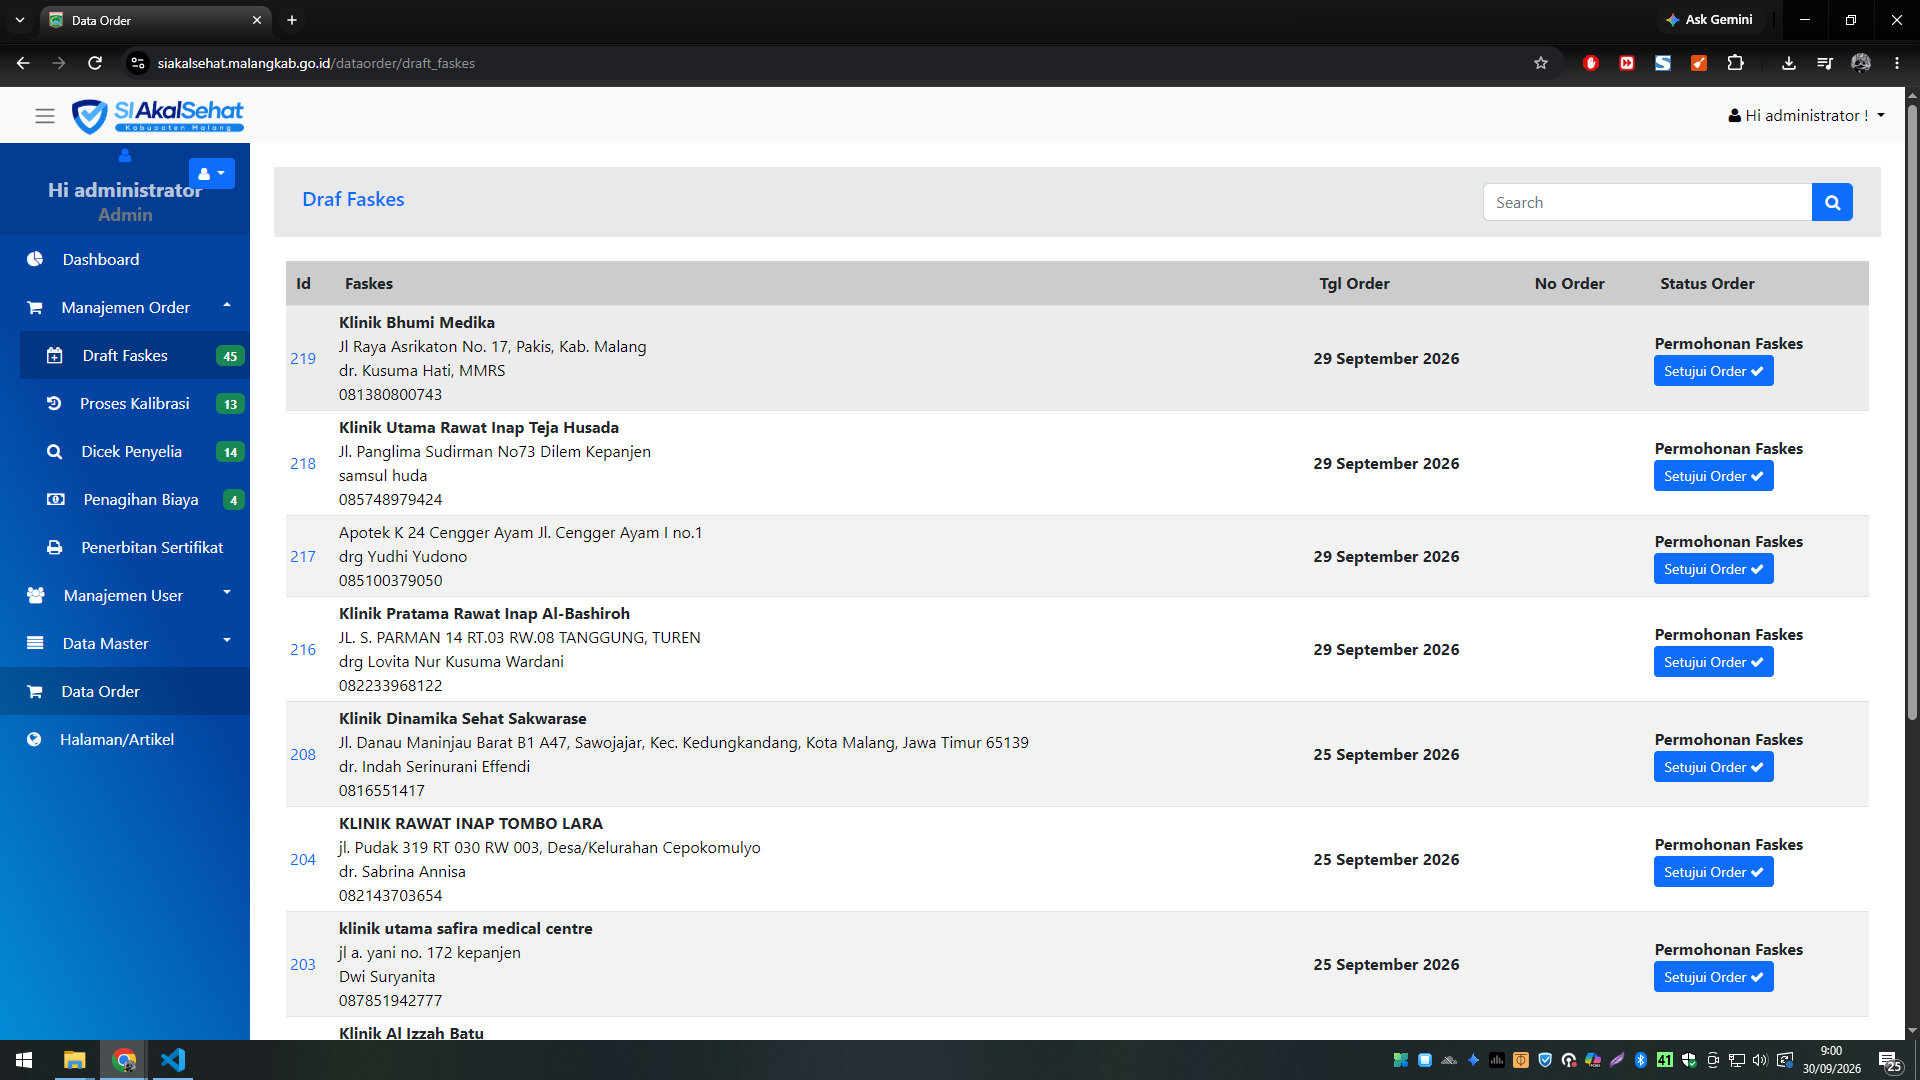Image resolution: width=1920 pixels, height=1080 pixels.
Task: Expand the Manajemen User menu
Action: coord(125,595)
